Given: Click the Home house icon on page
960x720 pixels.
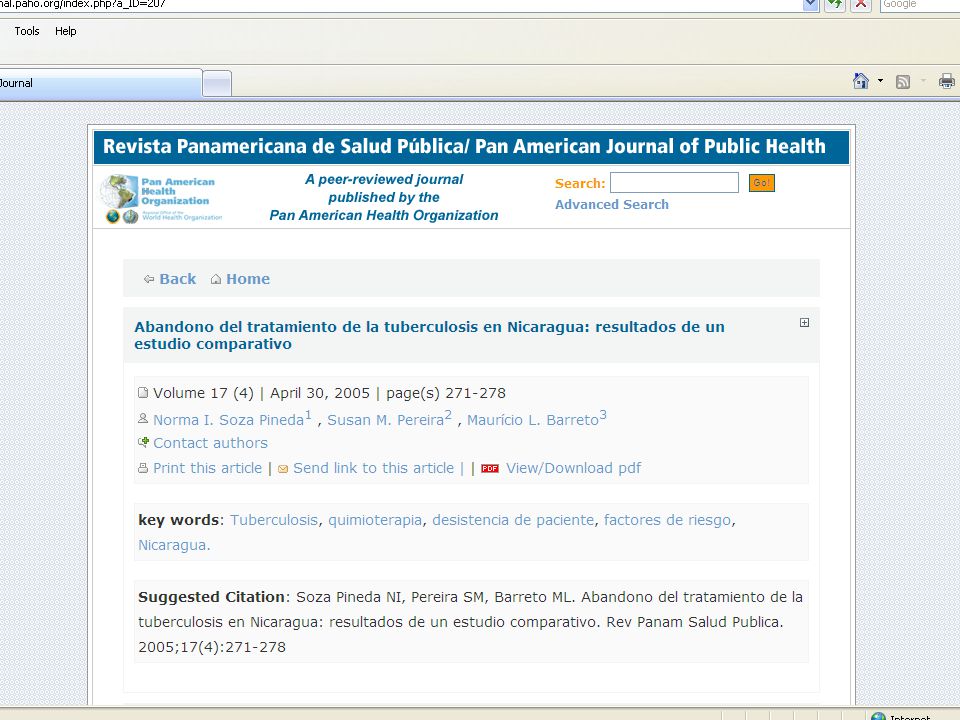Looking at the screenshot, I should (x=216, y=279).
